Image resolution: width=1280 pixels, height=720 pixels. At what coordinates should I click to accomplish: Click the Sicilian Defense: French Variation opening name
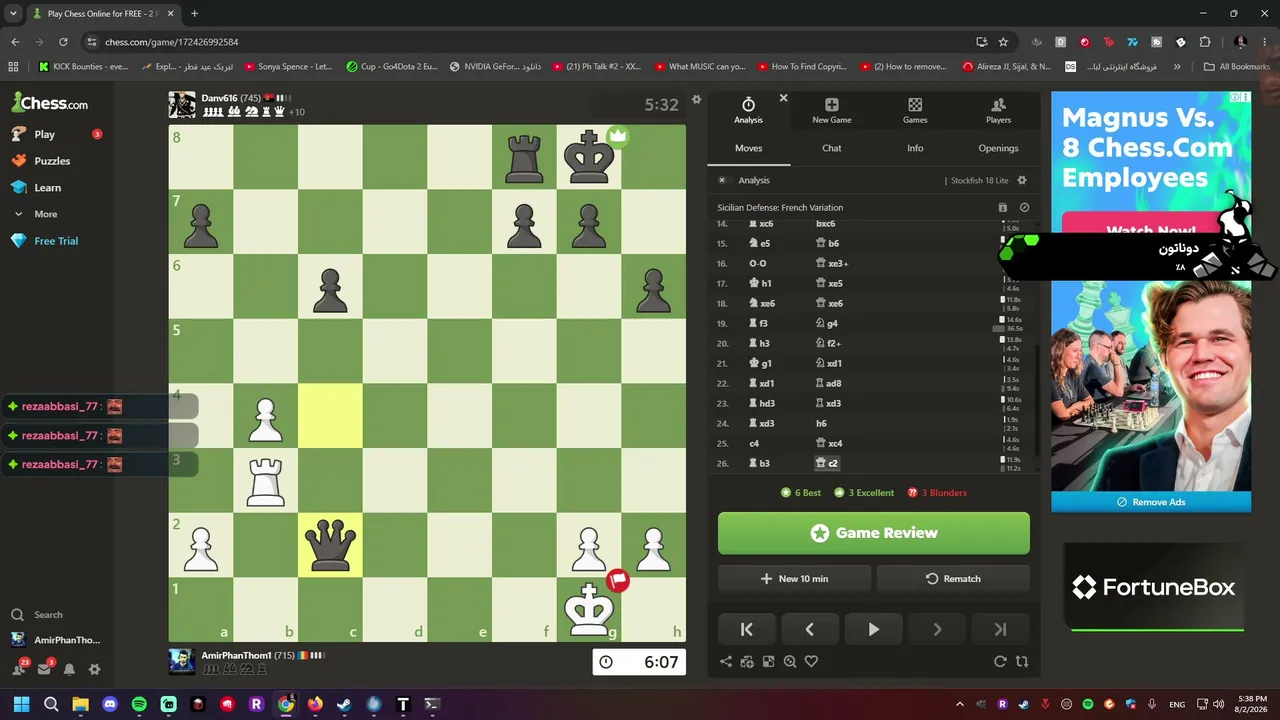tap(780, 208)
